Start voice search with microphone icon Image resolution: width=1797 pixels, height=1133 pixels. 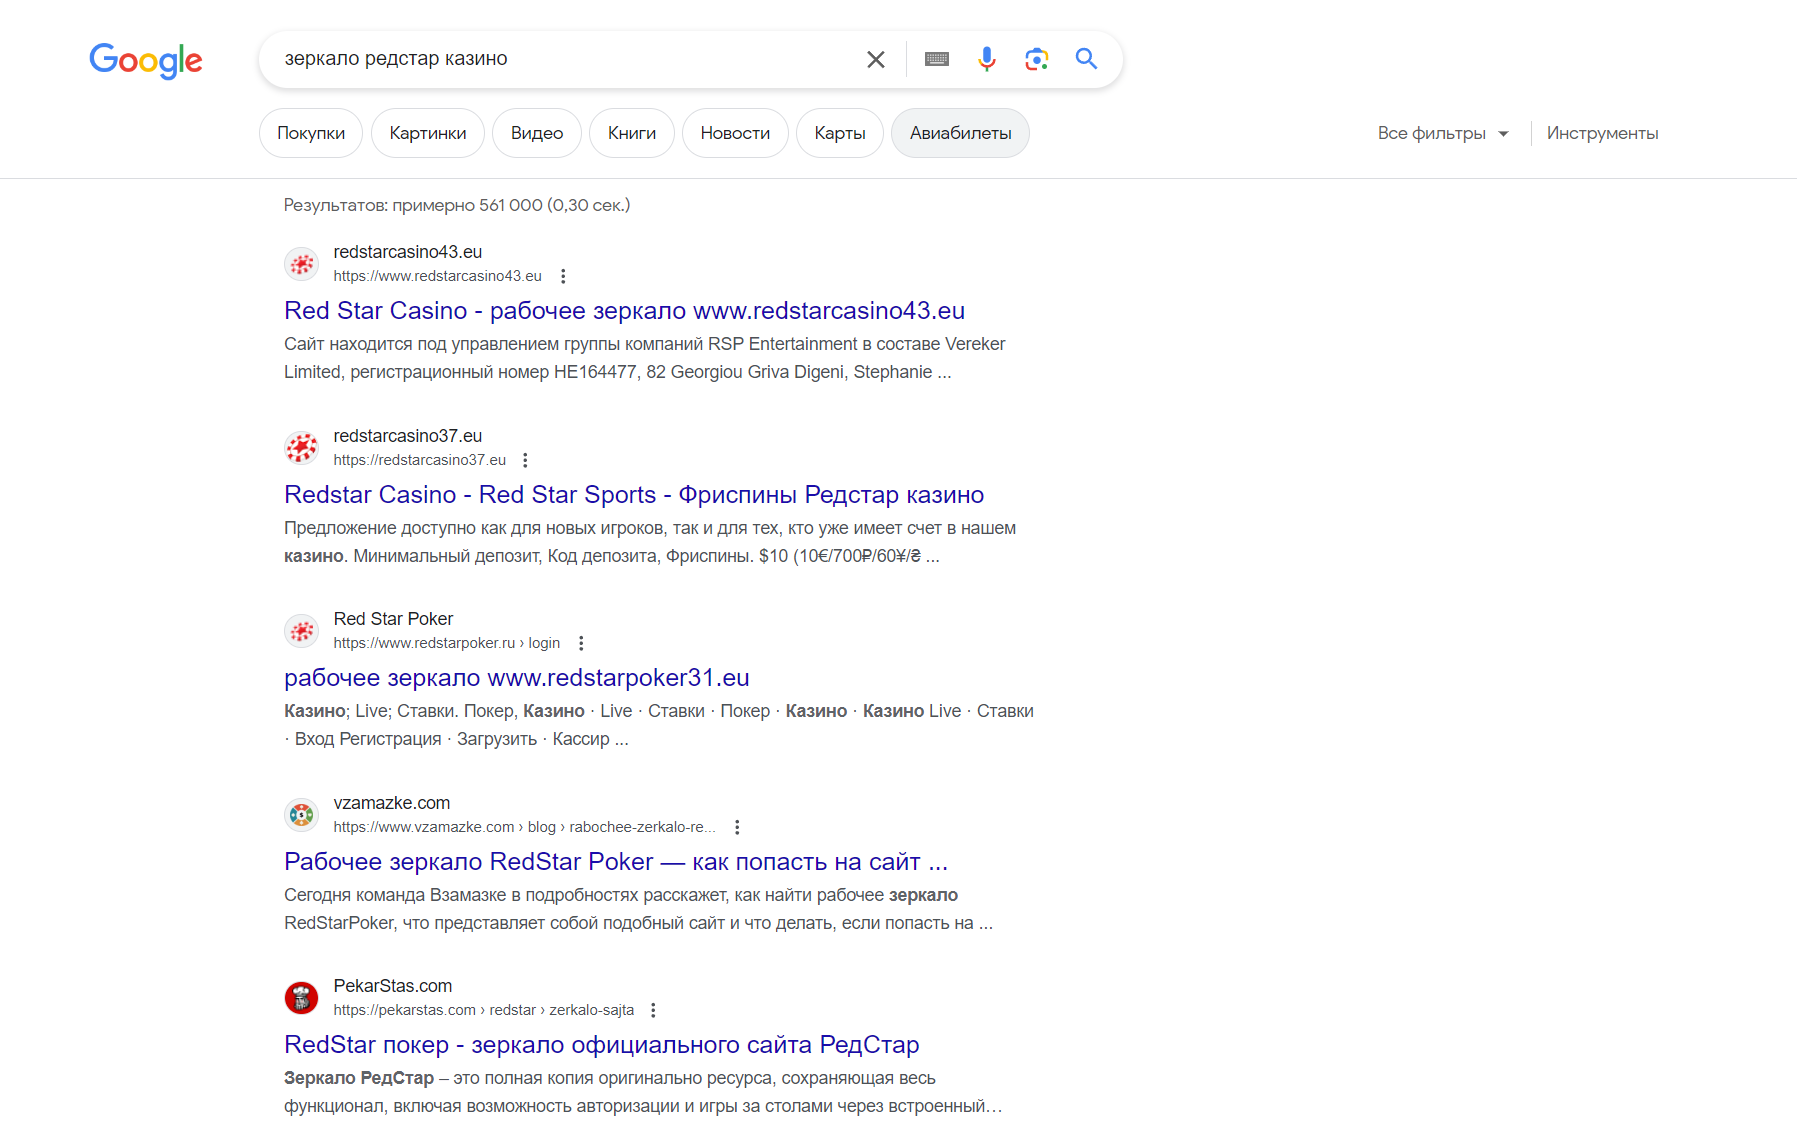pyautogui.click(x=987, y=59)
